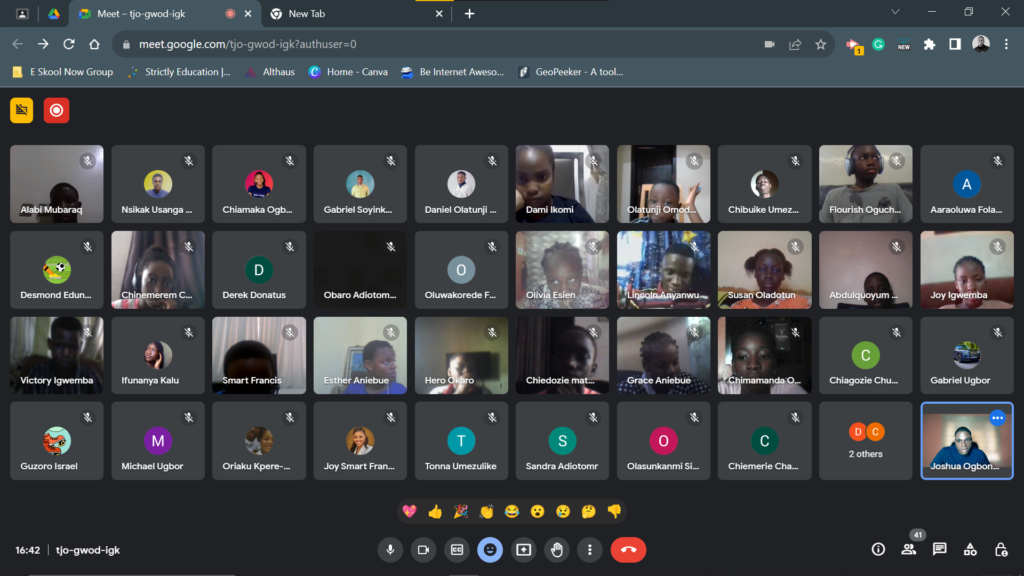Raise hand using the hand icon
The height and width of the screenshot is (576, 1024).
click(556, 550)
